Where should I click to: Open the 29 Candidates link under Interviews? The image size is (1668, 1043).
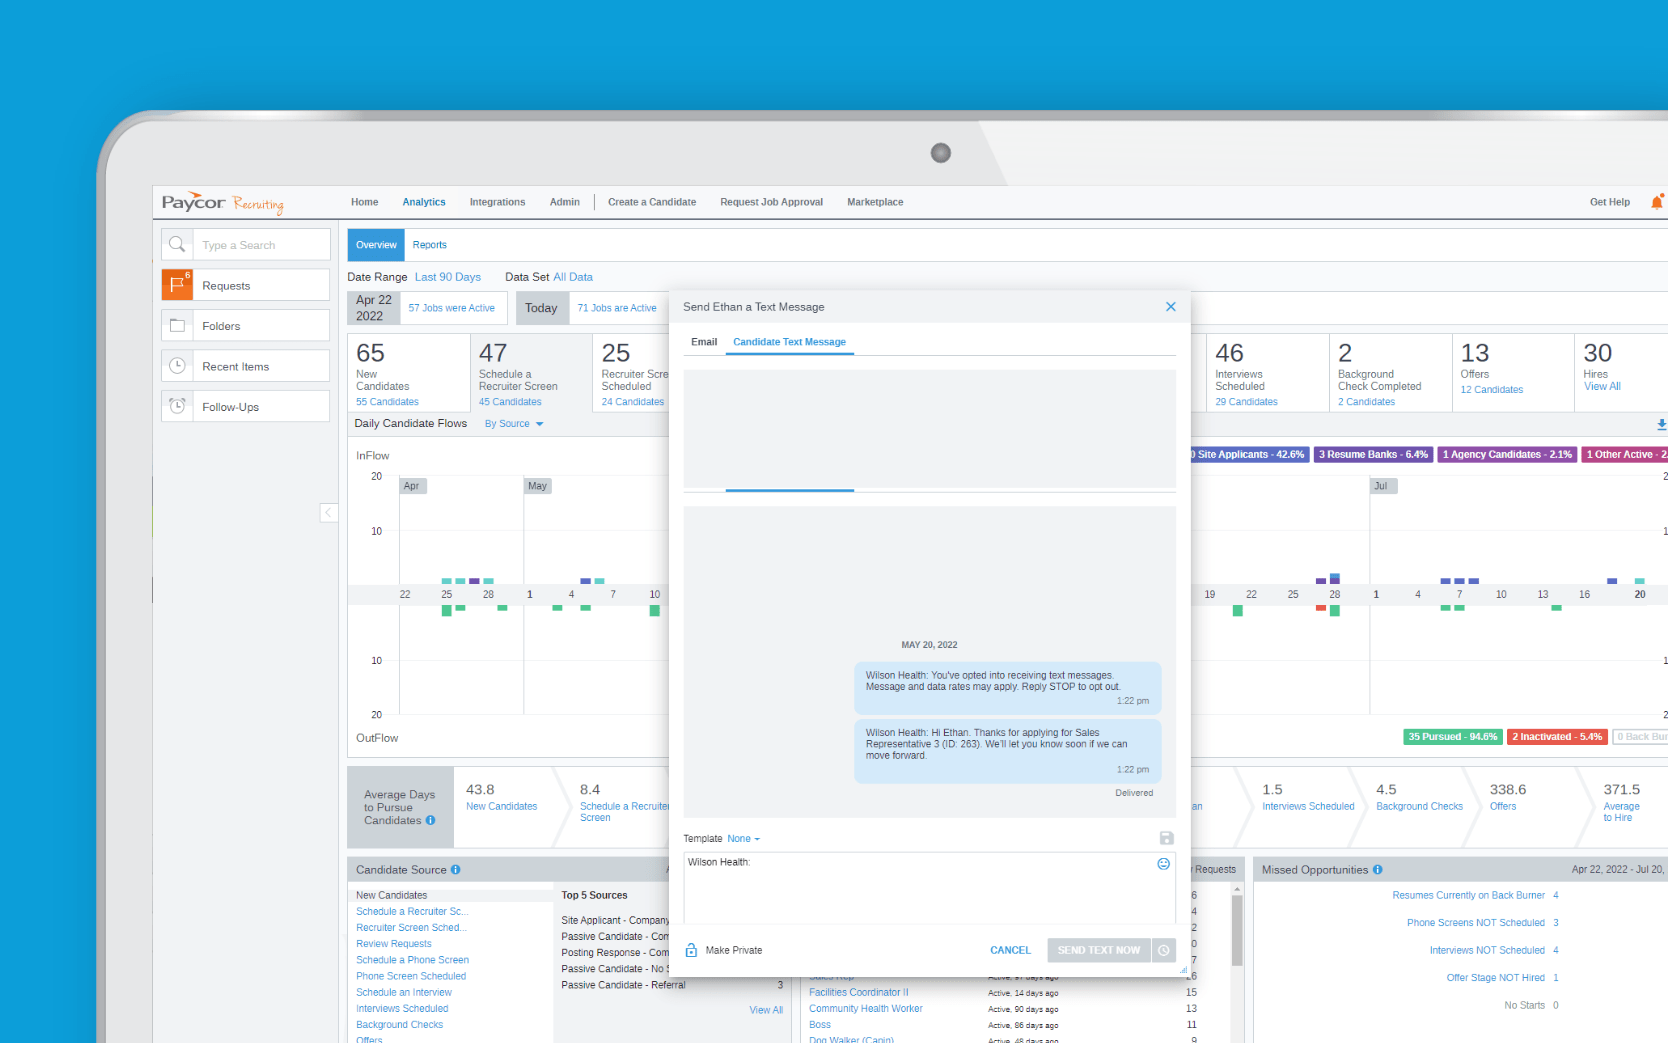point(1246,402)
